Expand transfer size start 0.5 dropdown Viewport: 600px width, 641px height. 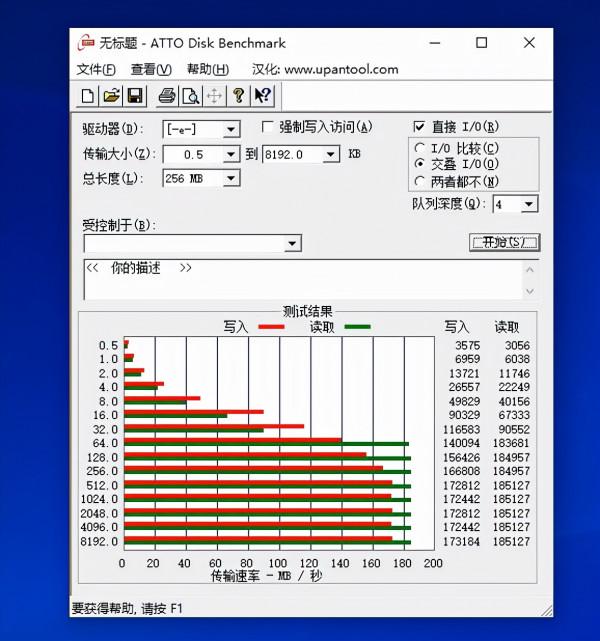click(231, 155)
